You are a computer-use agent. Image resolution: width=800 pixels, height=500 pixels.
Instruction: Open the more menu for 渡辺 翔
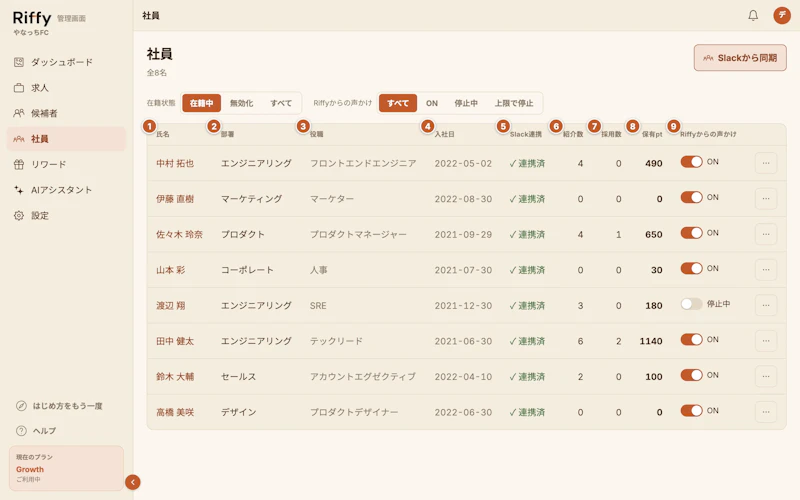tap(766, 305)
